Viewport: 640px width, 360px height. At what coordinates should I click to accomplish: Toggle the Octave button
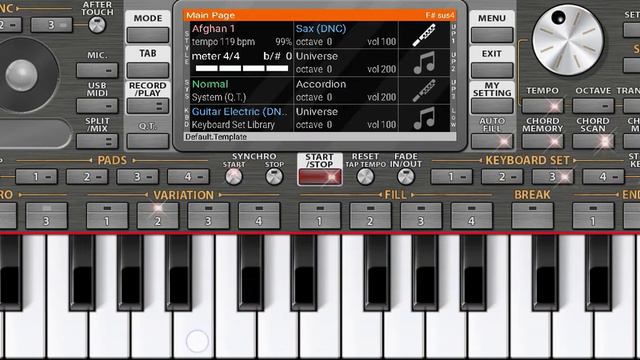593,106
